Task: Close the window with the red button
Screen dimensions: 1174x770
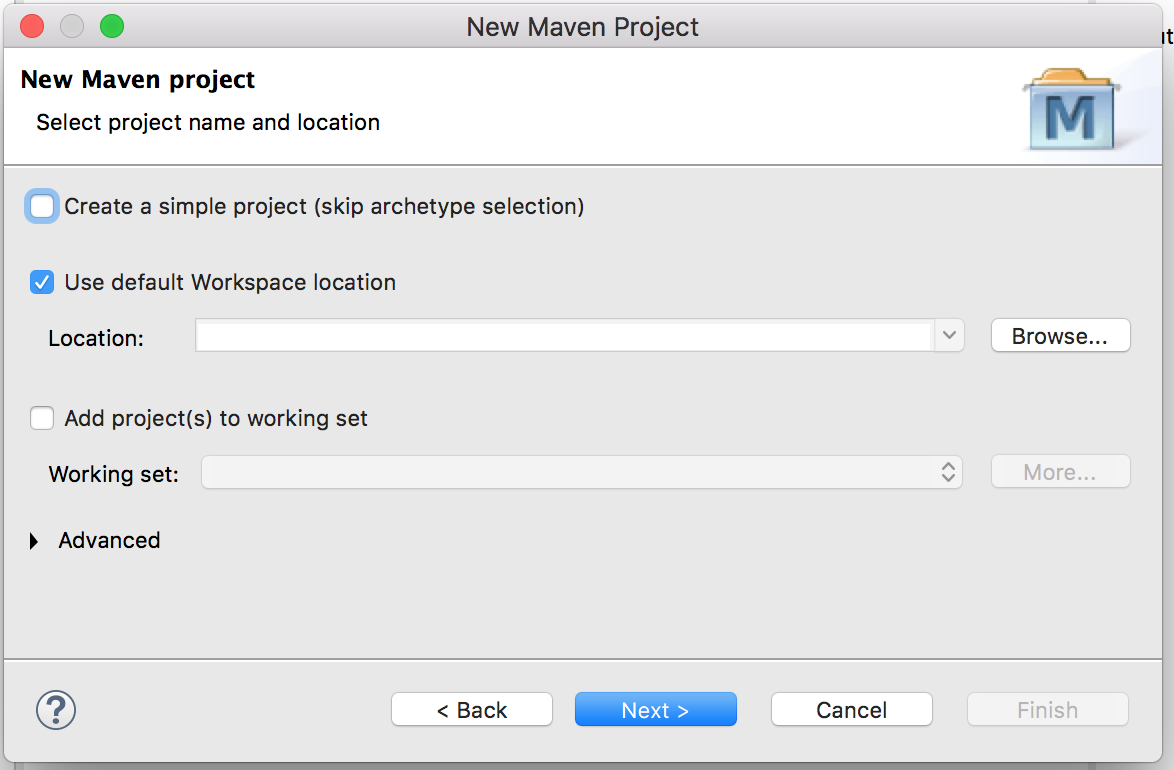Action: [x=32, y=26]
